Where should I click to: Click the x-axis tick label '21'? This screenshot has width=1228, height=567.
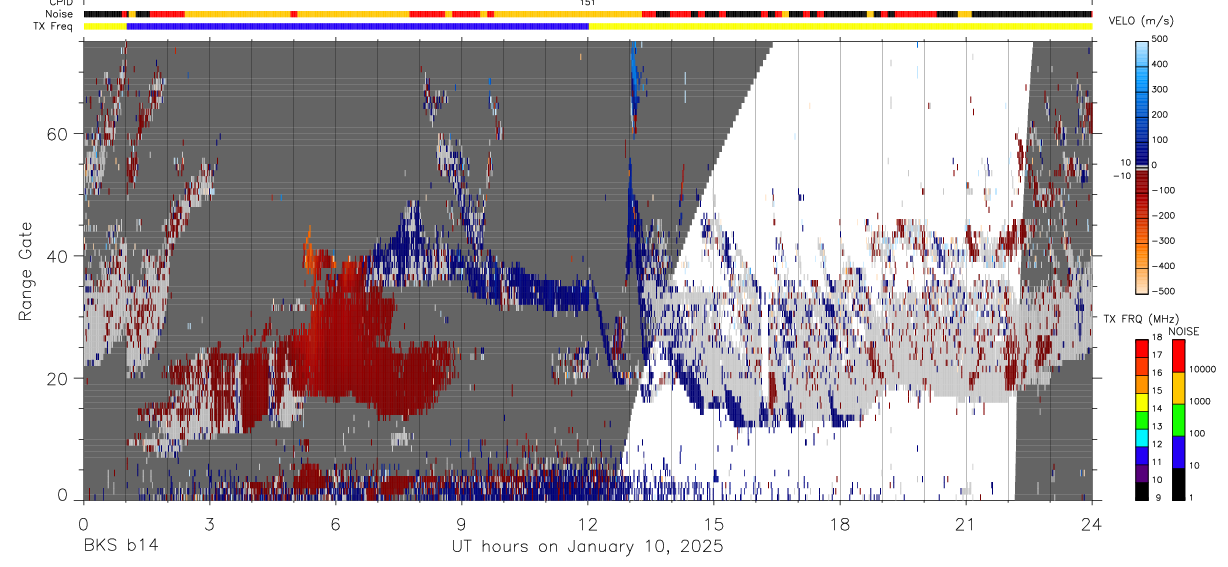(966, 524)
